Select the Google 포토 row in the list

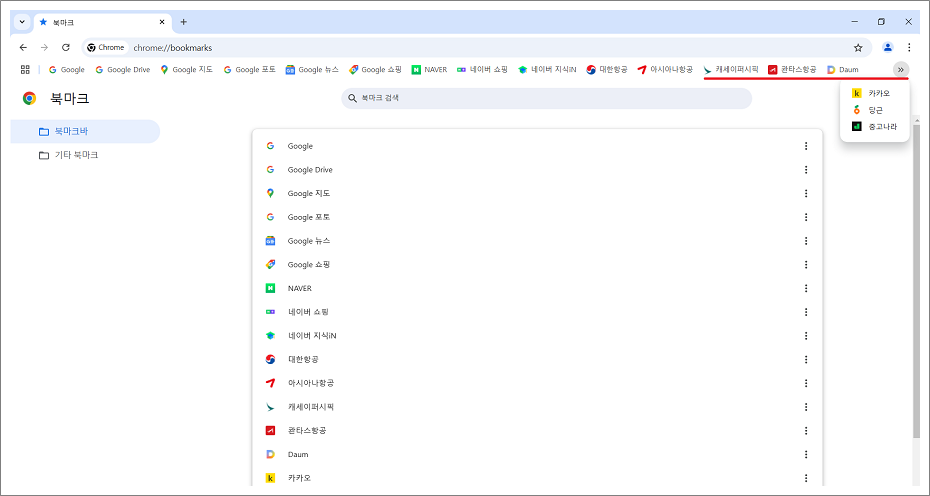537,217
